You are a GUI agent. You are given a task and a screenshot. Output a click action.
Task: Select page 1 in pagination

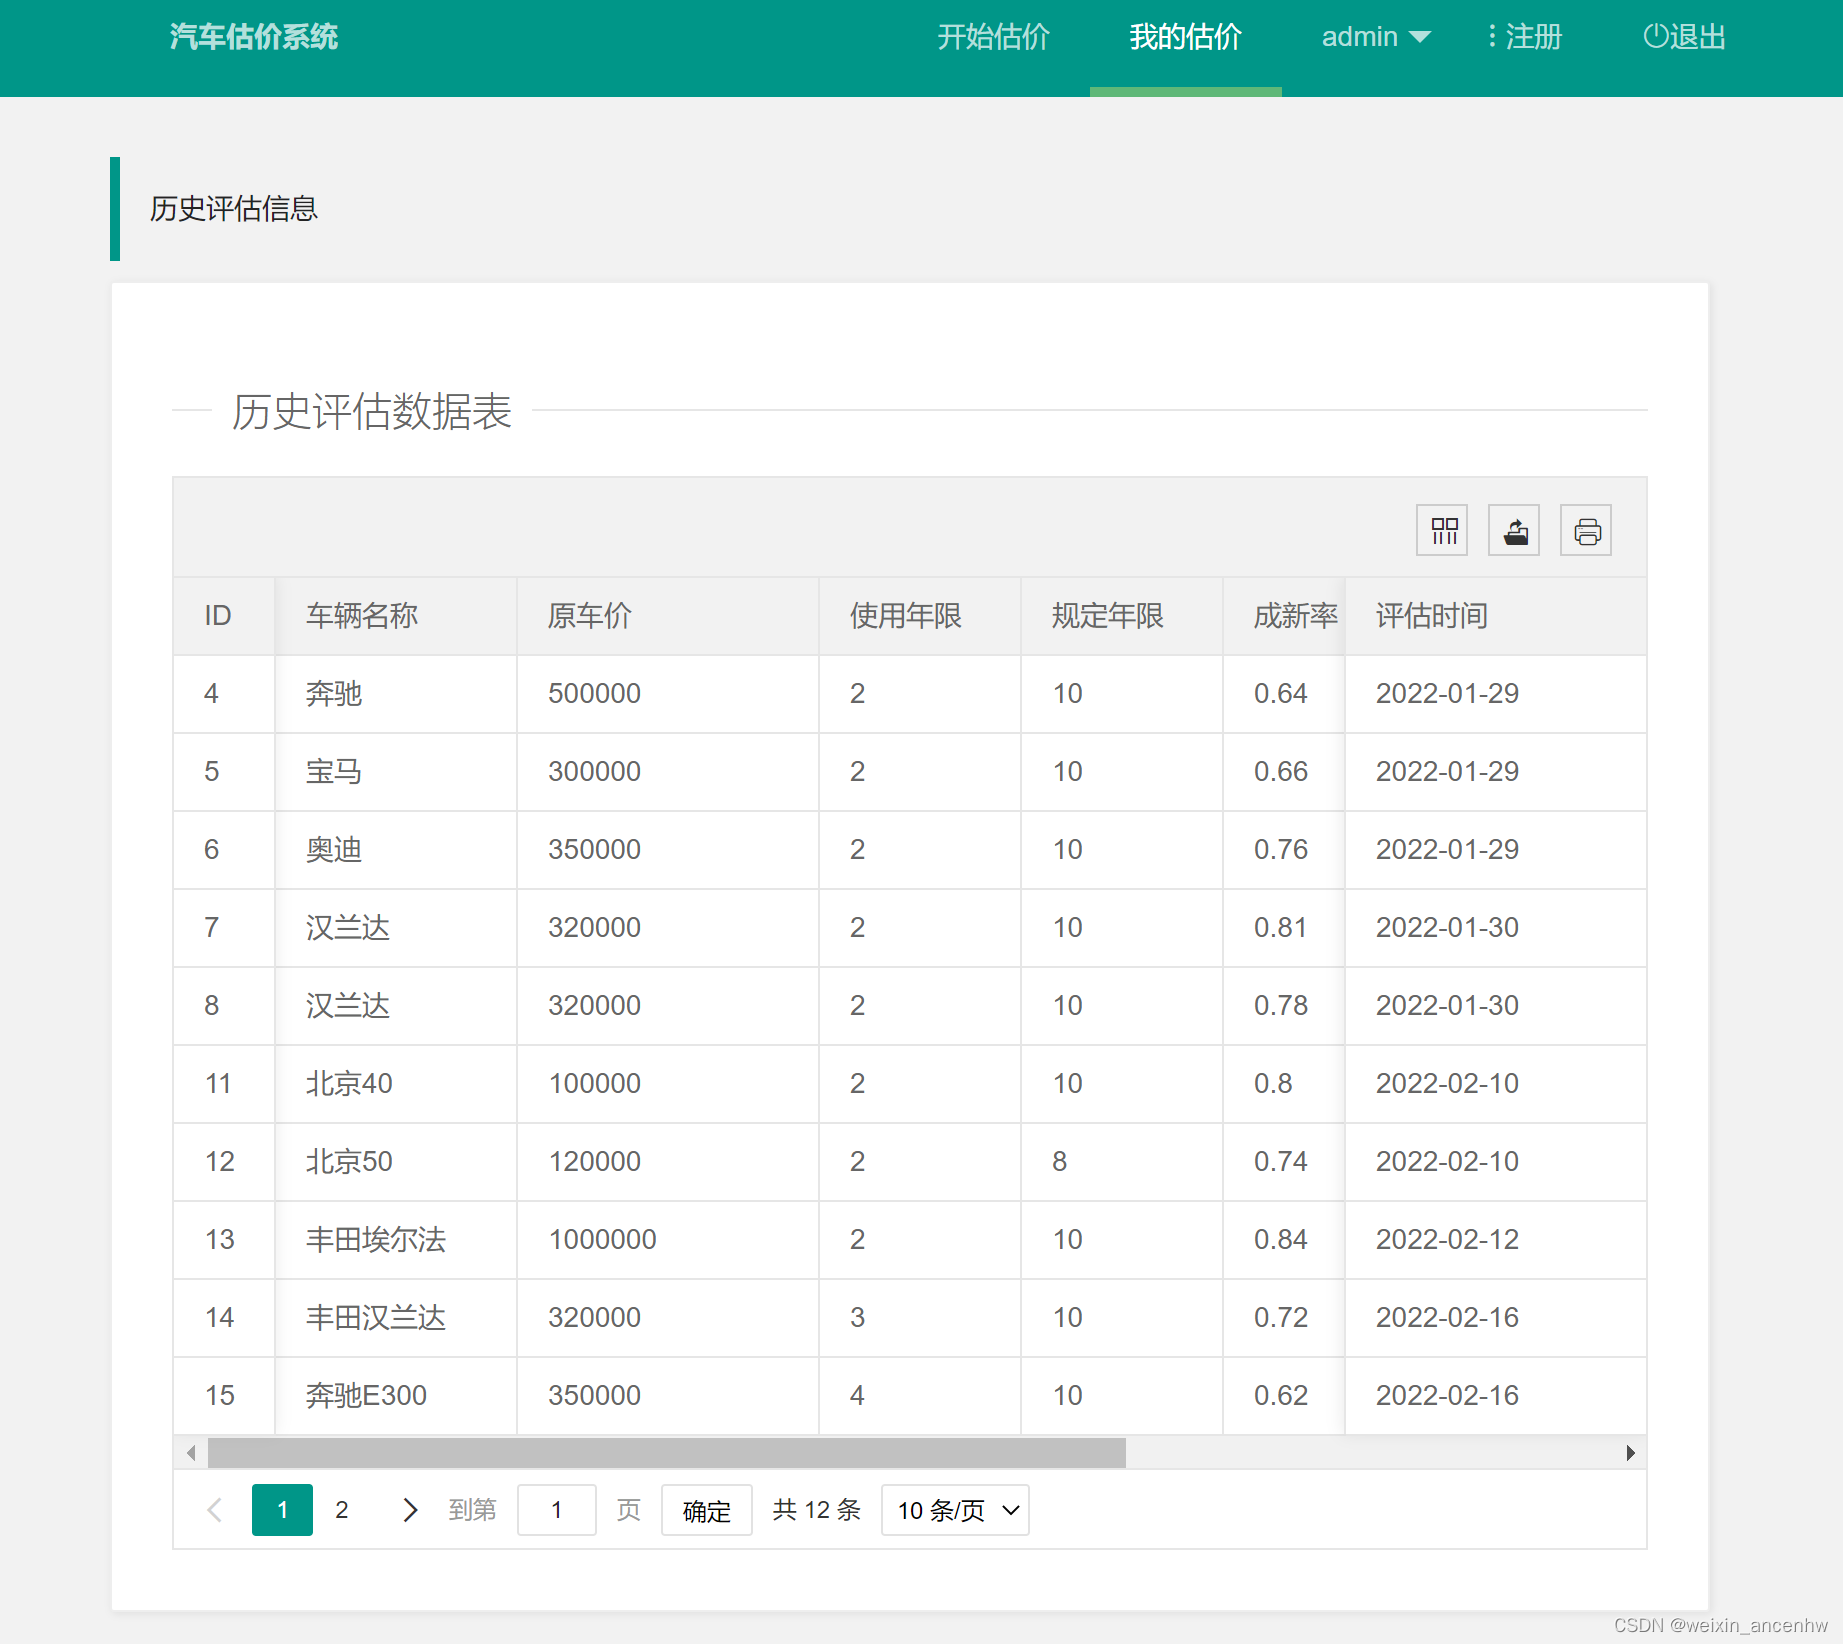click(x=282, y=1510)
